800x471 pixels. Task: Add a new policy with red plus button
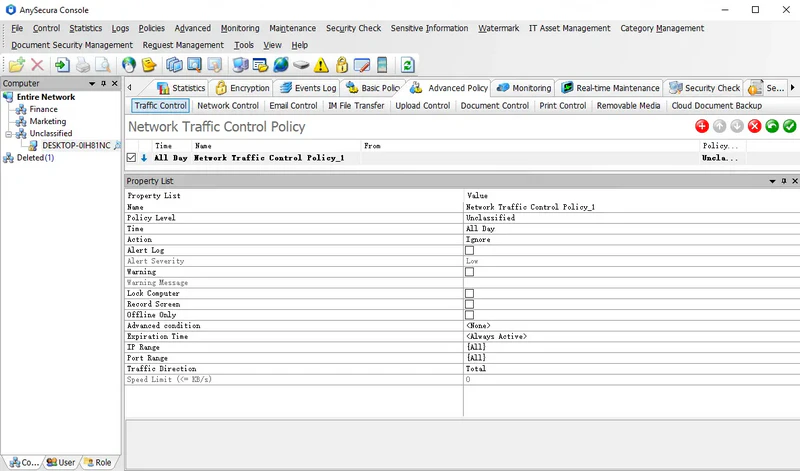702,126
